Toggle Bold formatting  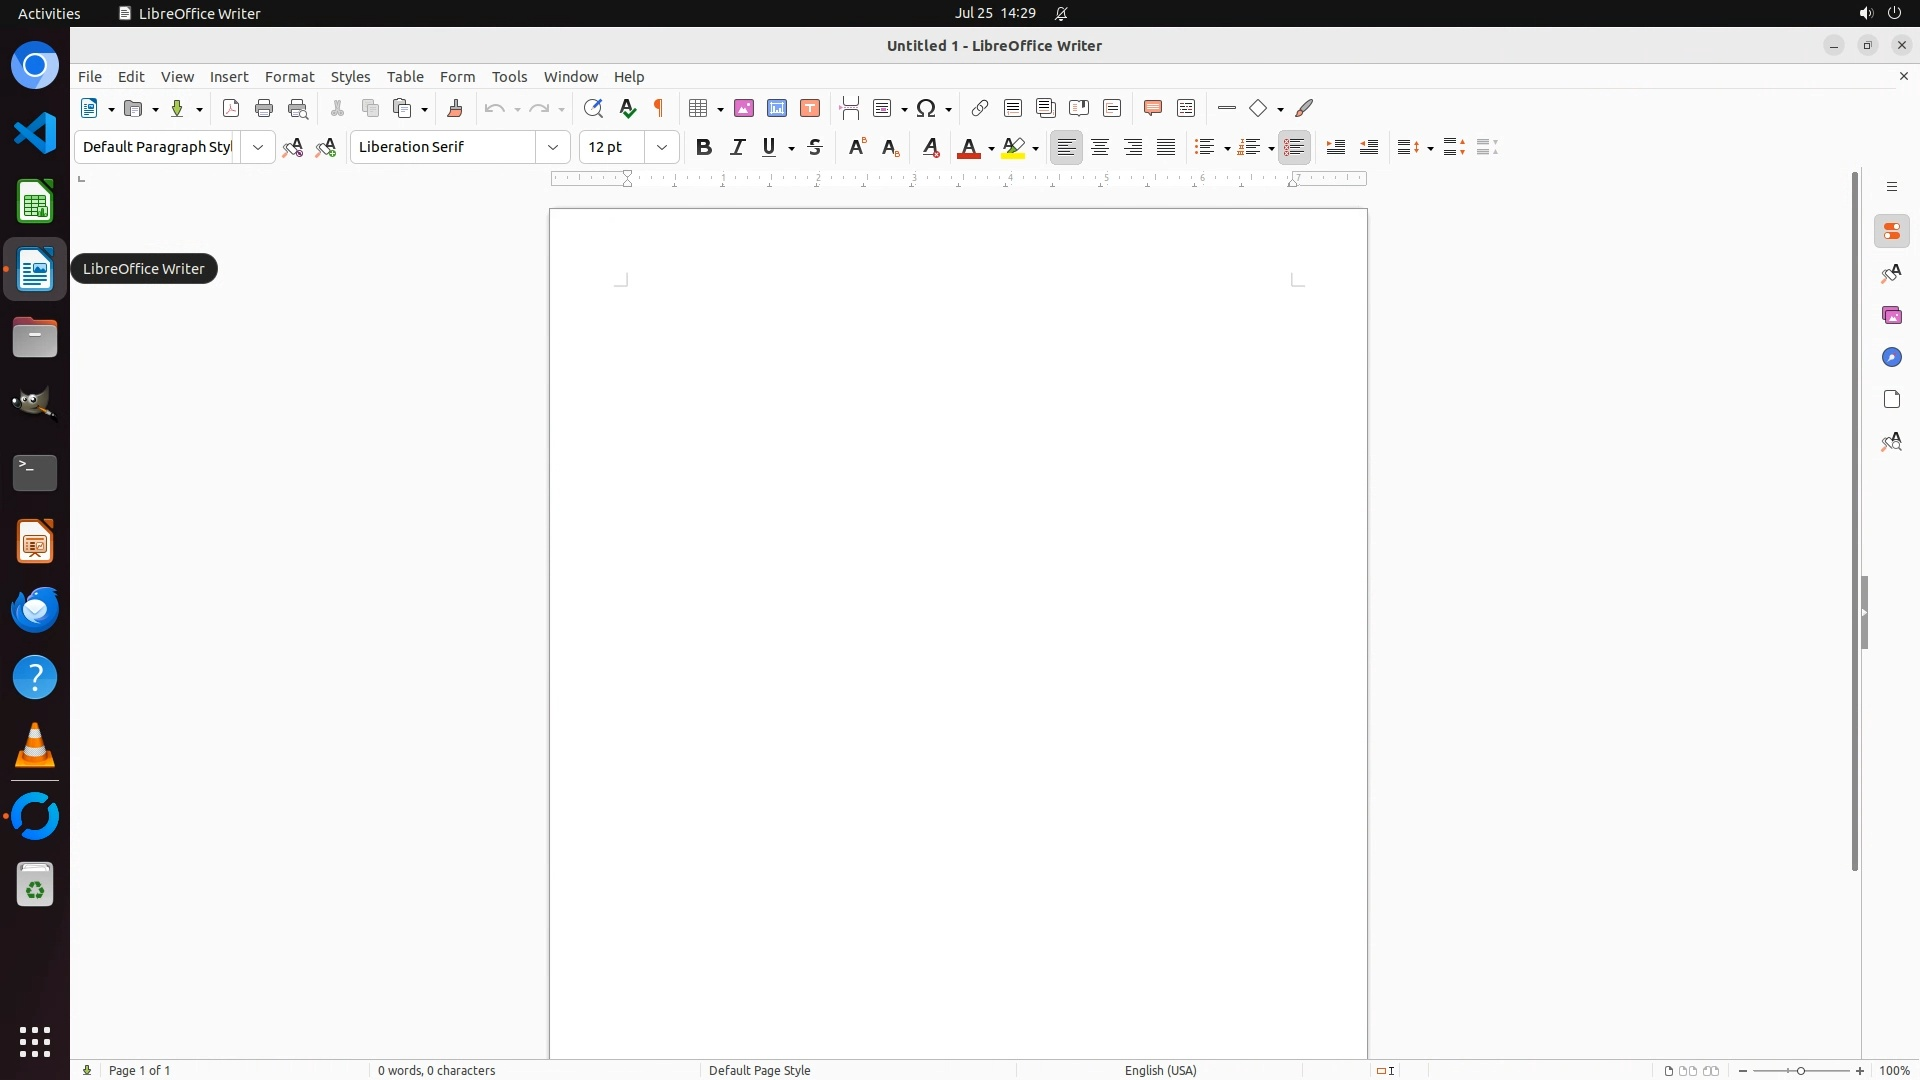pos(704,147)
